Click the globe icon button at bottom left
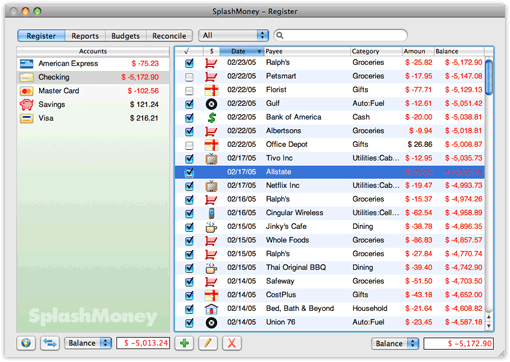The width and height of the screenshot is (510, 362). 26,343
